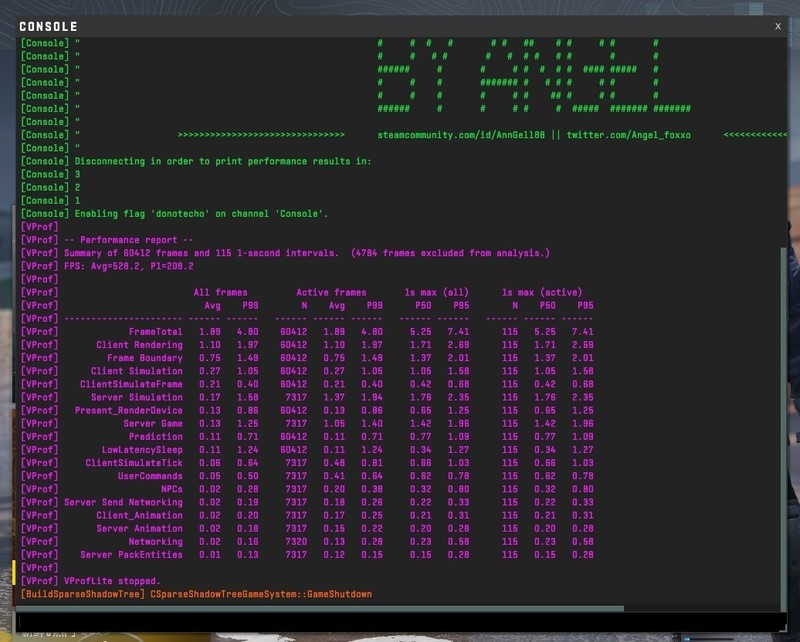Image resolution: width=800 pixels, height=642 pixels.
Task: Click the horizontal scrollbar under the log
Action: point(320,607)
